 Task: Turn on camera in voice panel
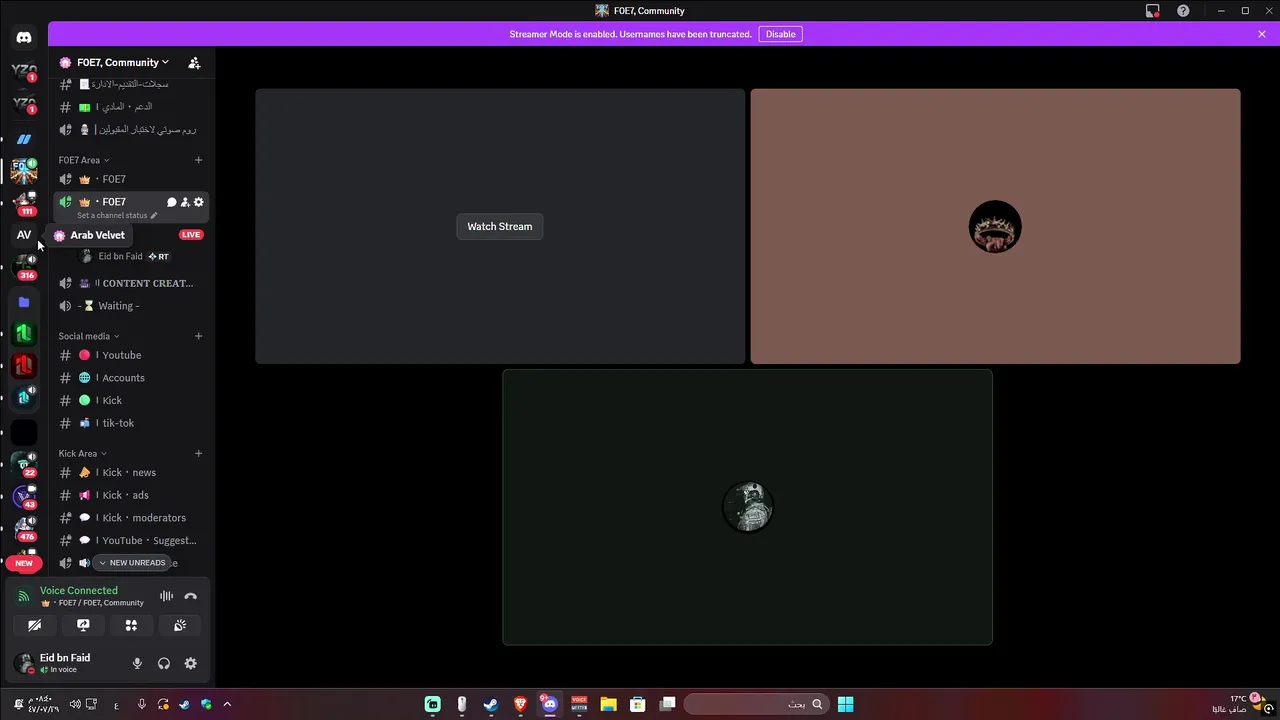(35, 625)
